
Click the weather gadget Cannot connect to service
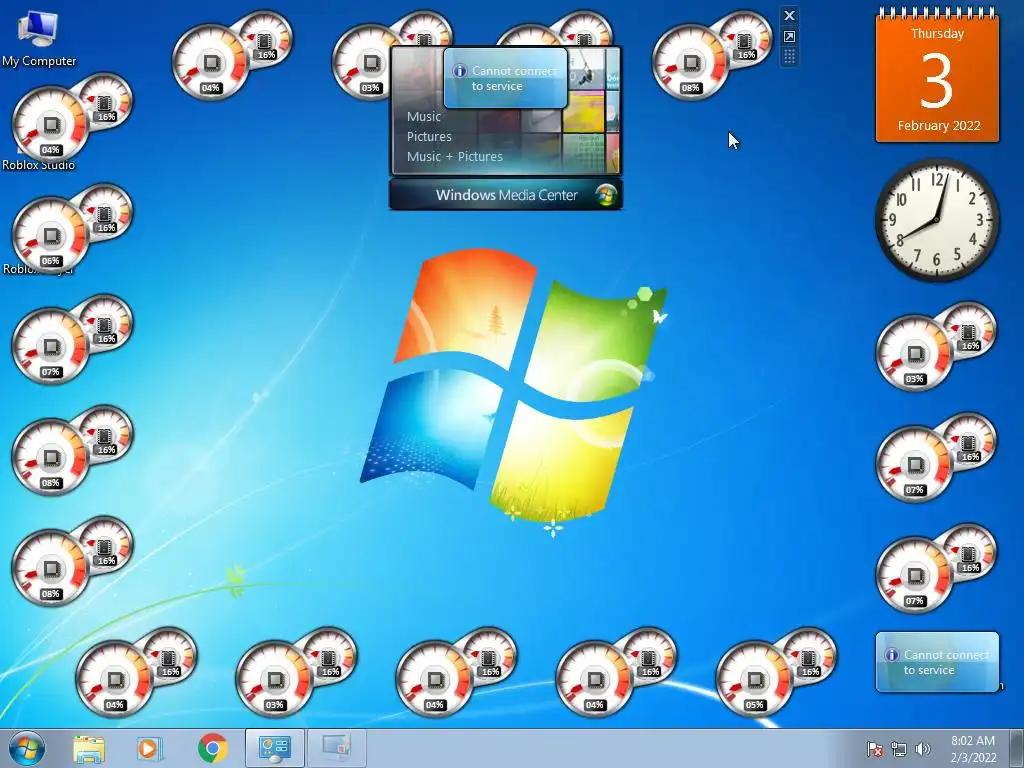[x=937, y=662]
